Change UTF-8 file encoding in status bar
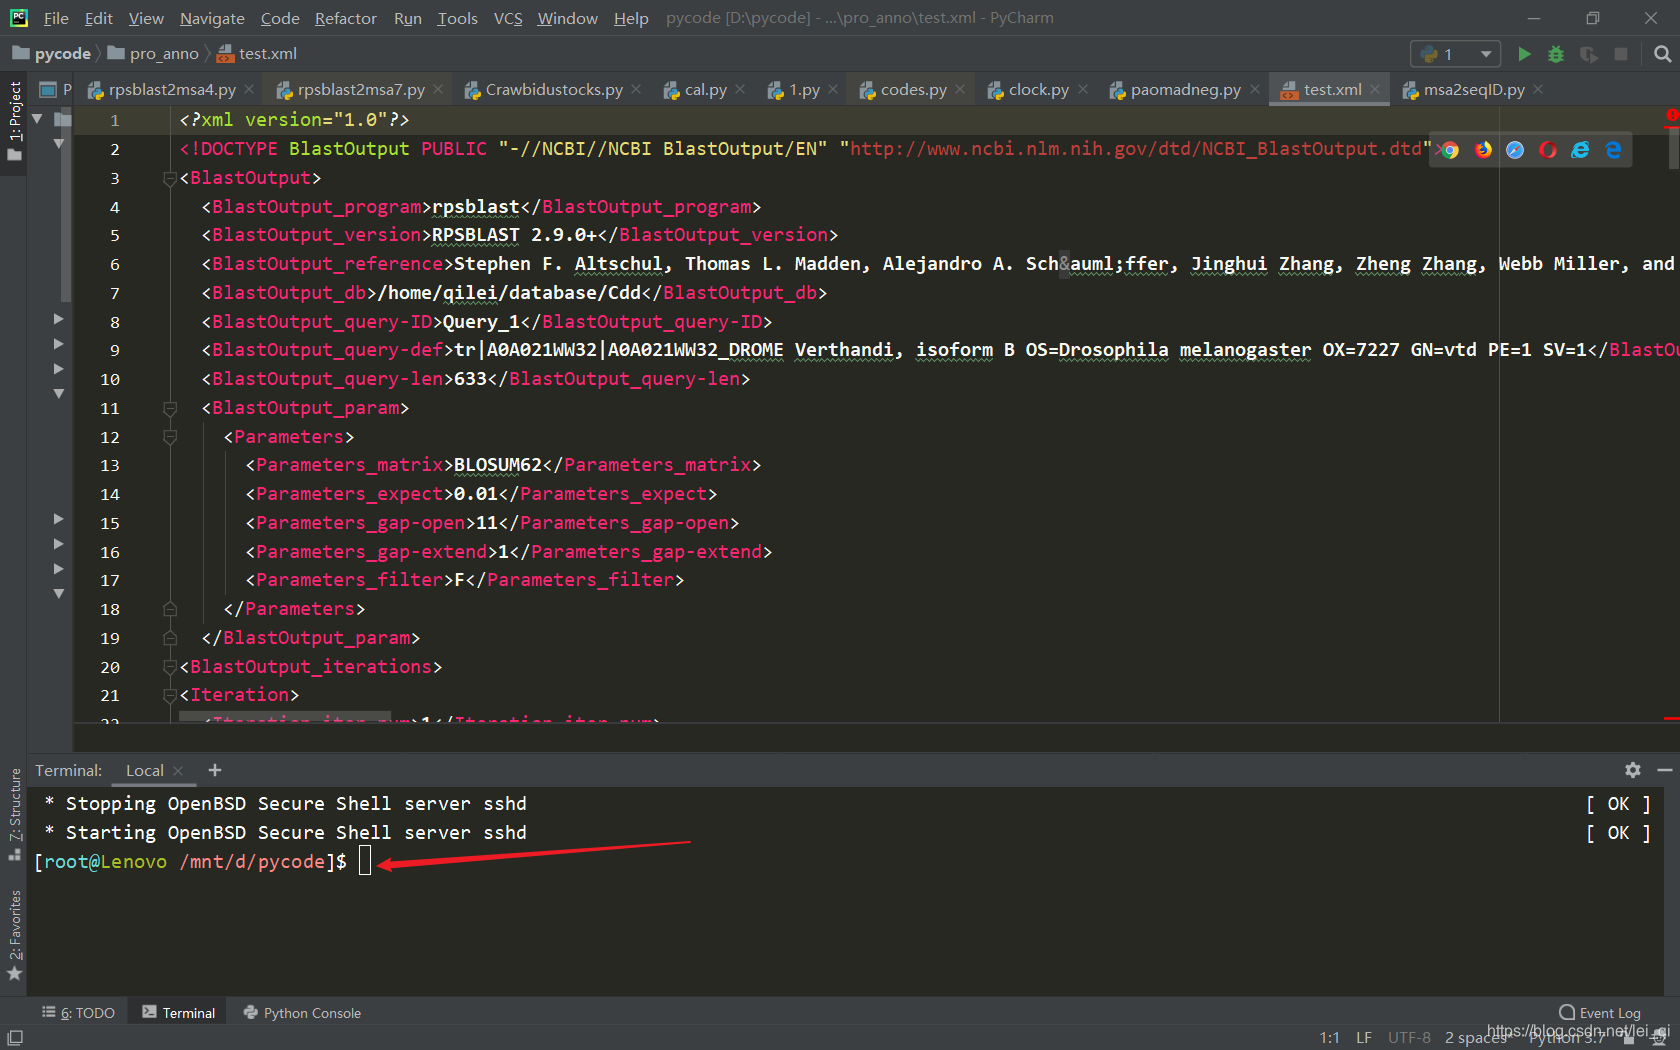The image size is (1680, 1050). [1409, 1038]
